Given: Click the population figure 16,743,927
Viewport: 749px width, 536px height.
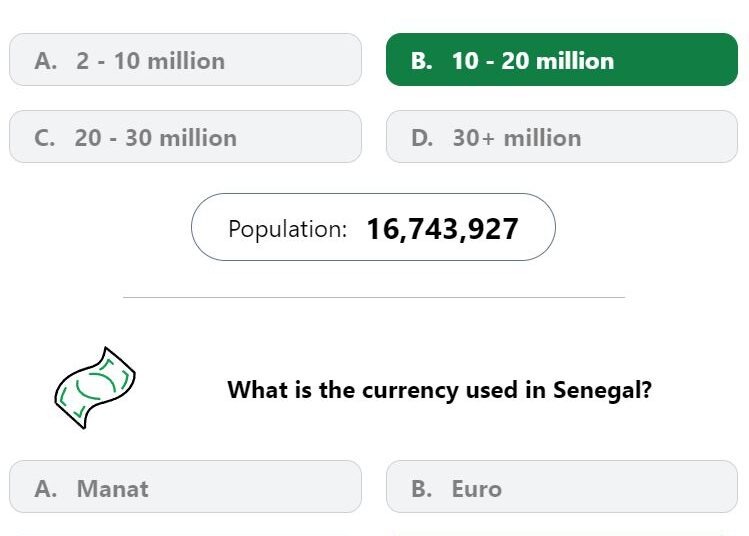Looking at the screenshot, I should click(x=442, y=229).
